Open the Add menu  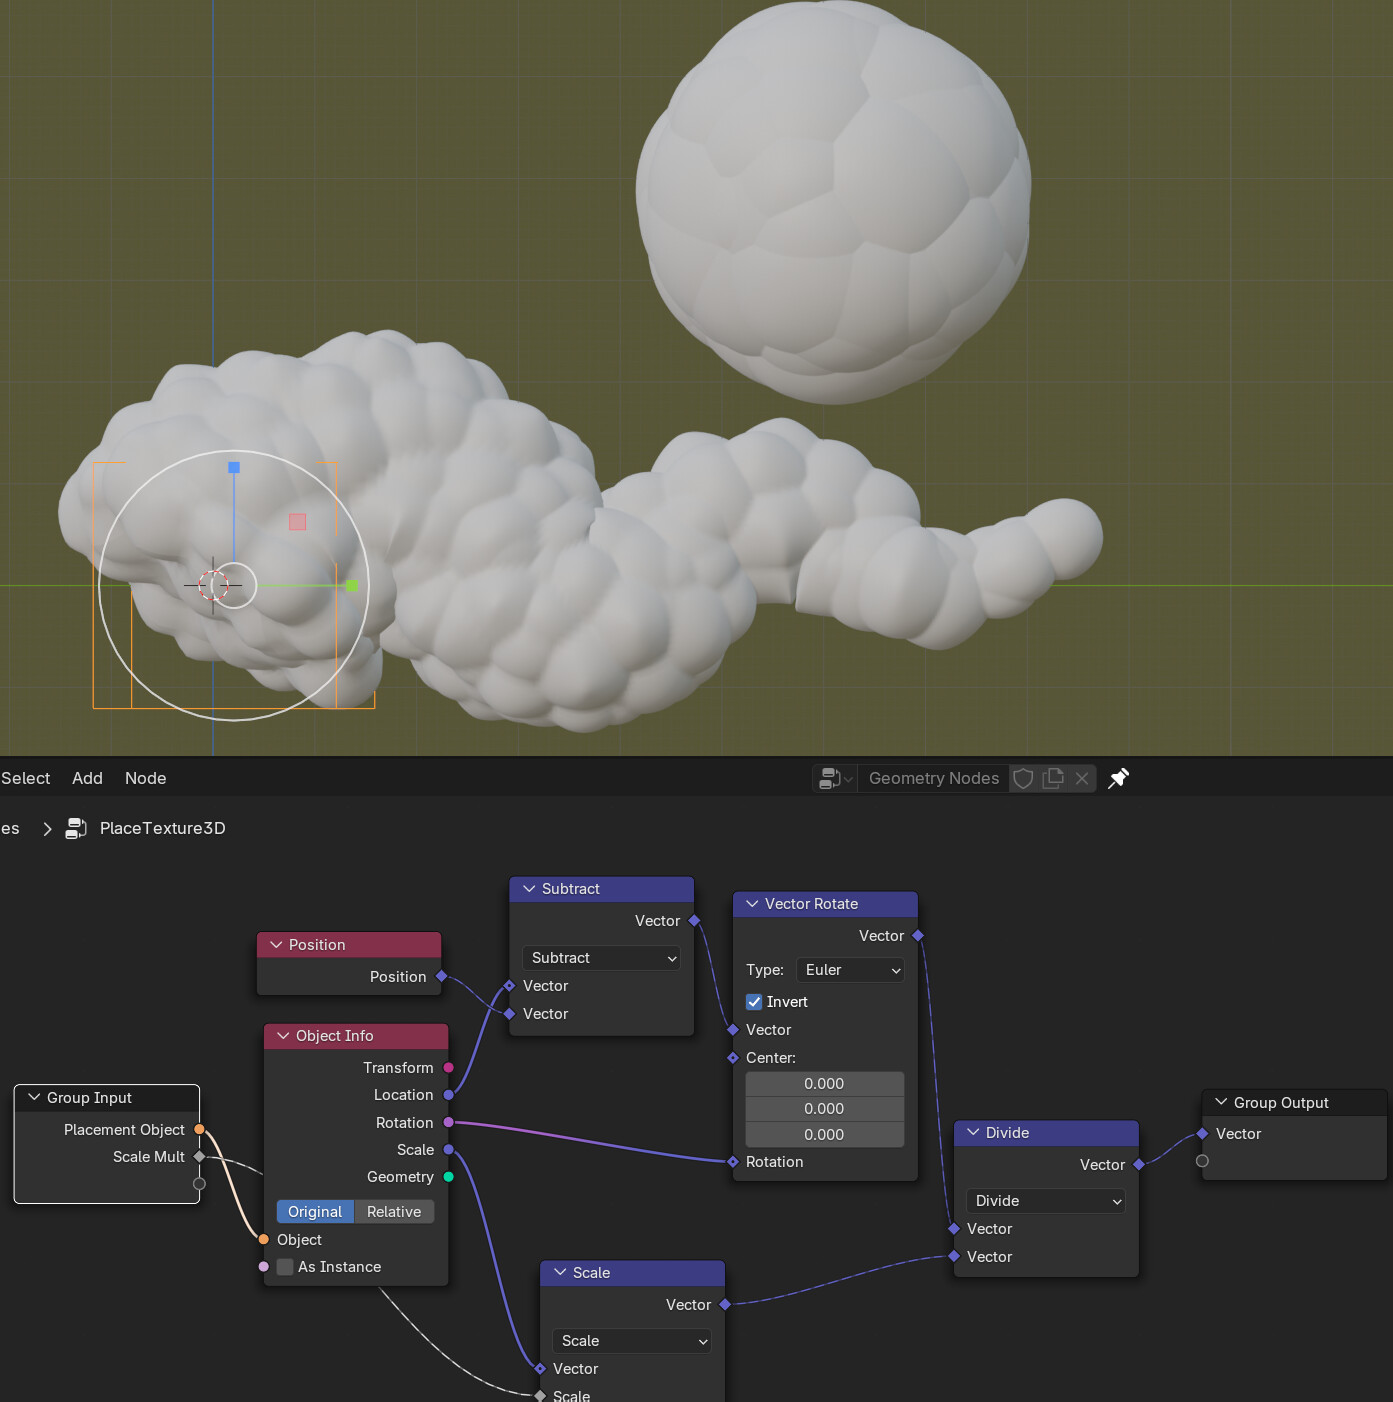pyautogui.click(x=87, y=778)
